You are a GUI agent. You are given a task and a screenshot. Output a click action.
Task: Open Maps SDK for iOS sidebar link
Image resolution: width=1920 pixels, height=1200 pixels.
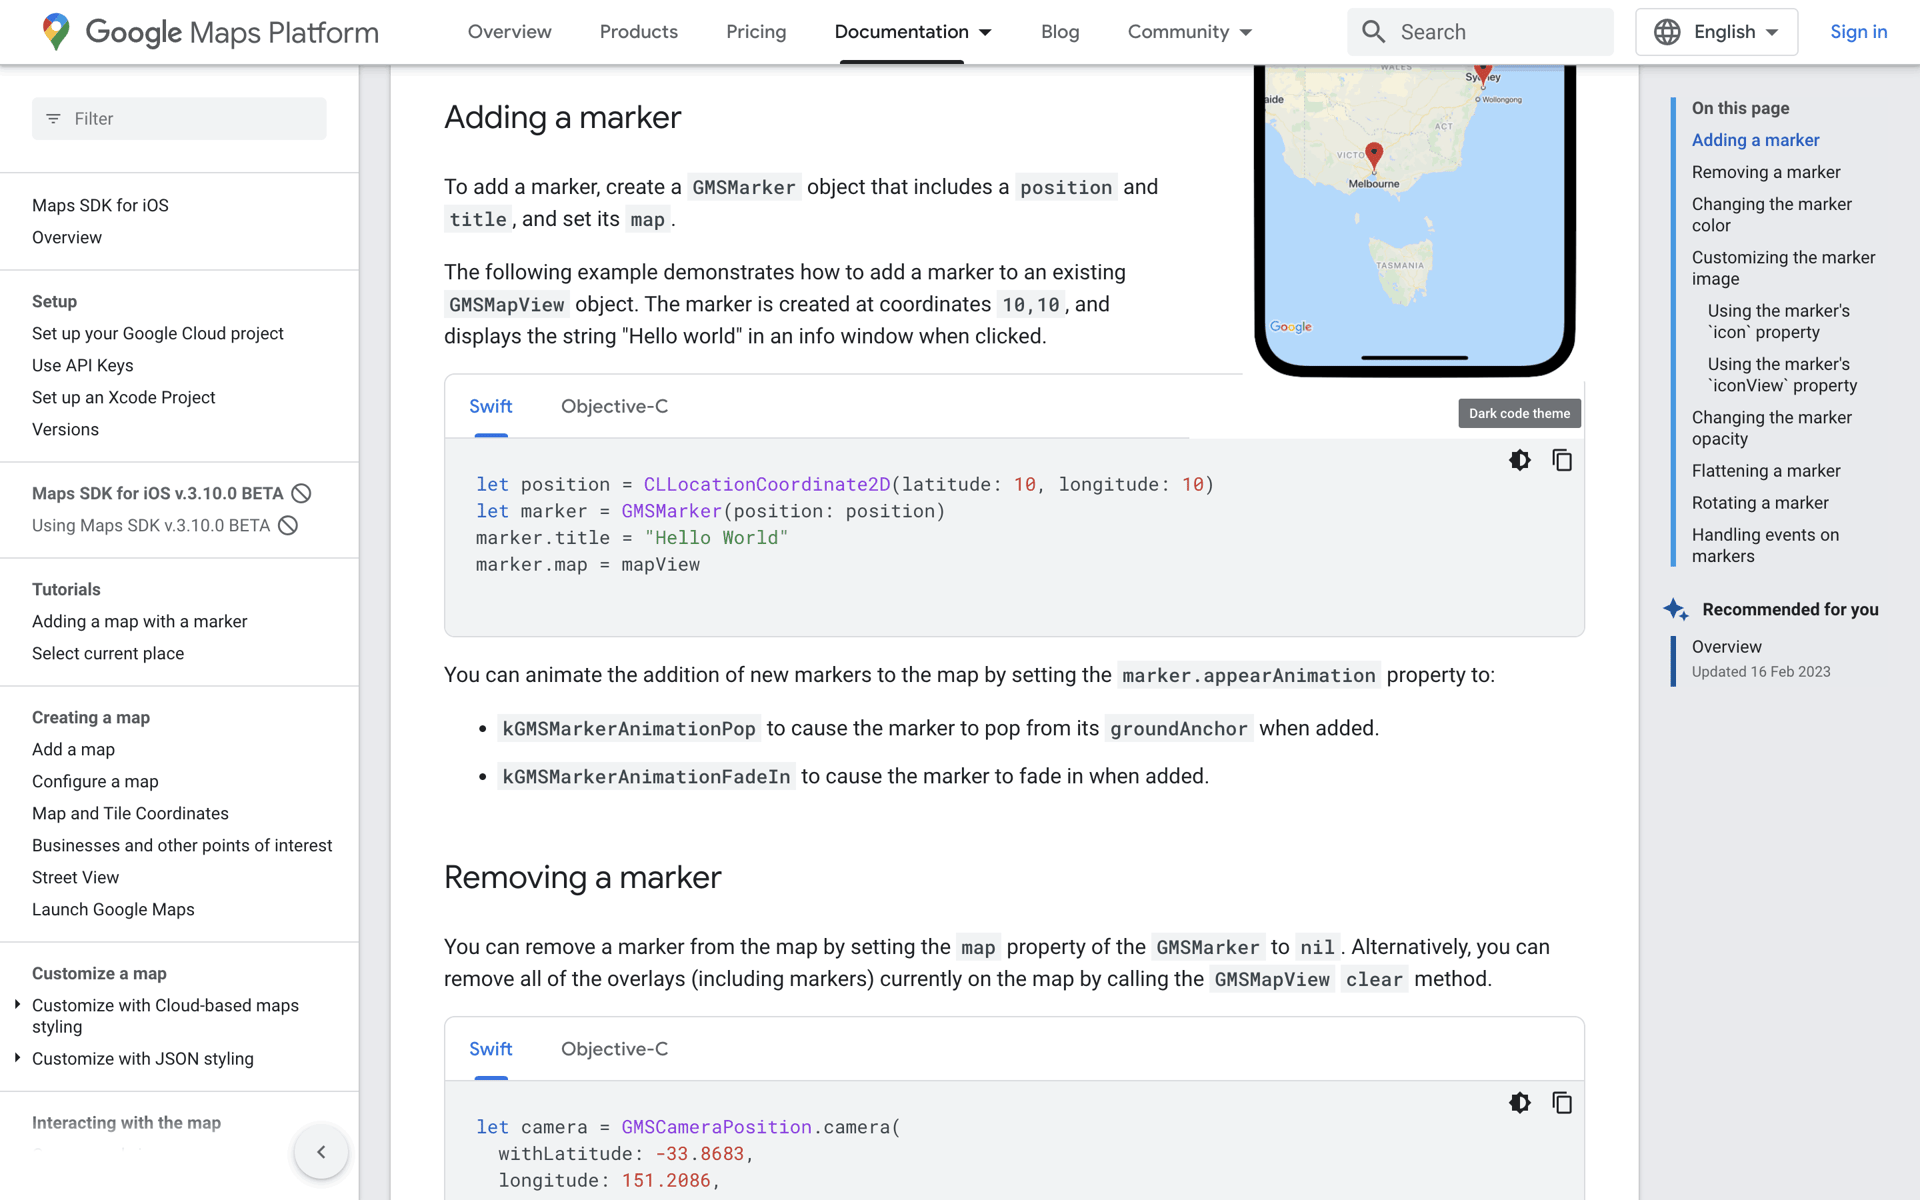pyautogui.click(x=100, y=205)
